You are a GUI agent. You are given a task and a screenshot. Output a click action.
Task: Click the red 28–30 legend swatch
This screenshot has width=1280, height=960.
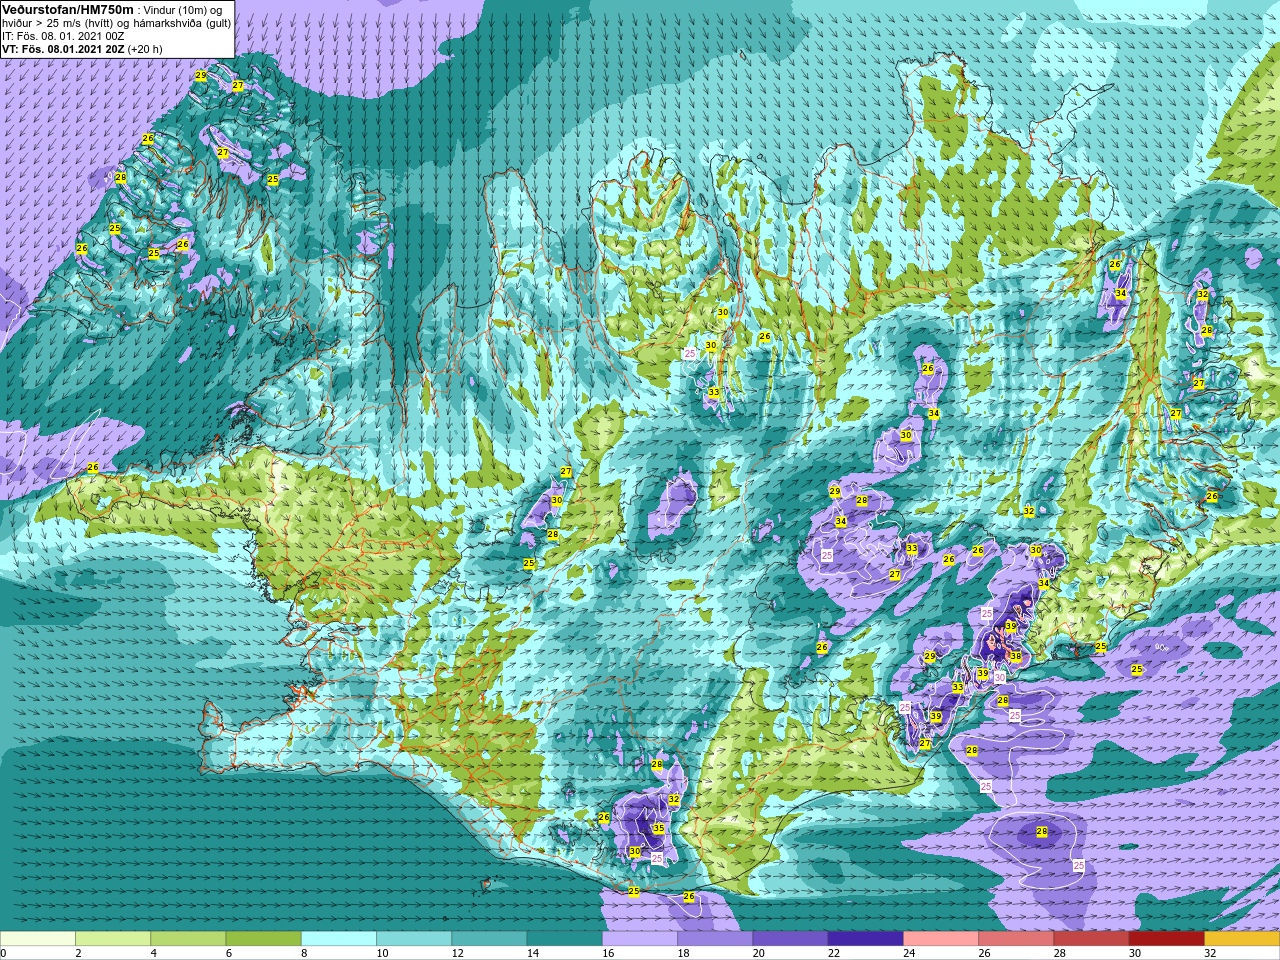1091,939
